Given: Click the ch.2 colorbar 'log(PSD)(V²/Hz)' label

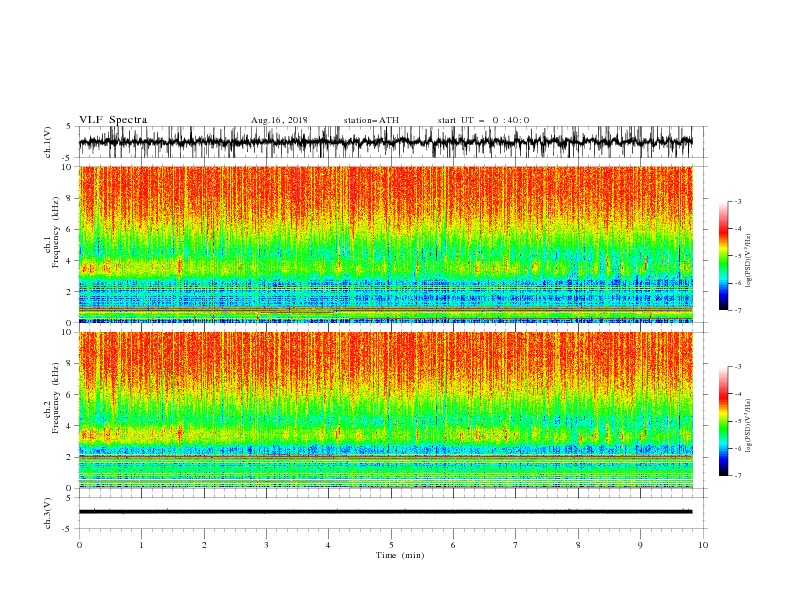Looking at the screenshot, I should [x=749, y=425].
